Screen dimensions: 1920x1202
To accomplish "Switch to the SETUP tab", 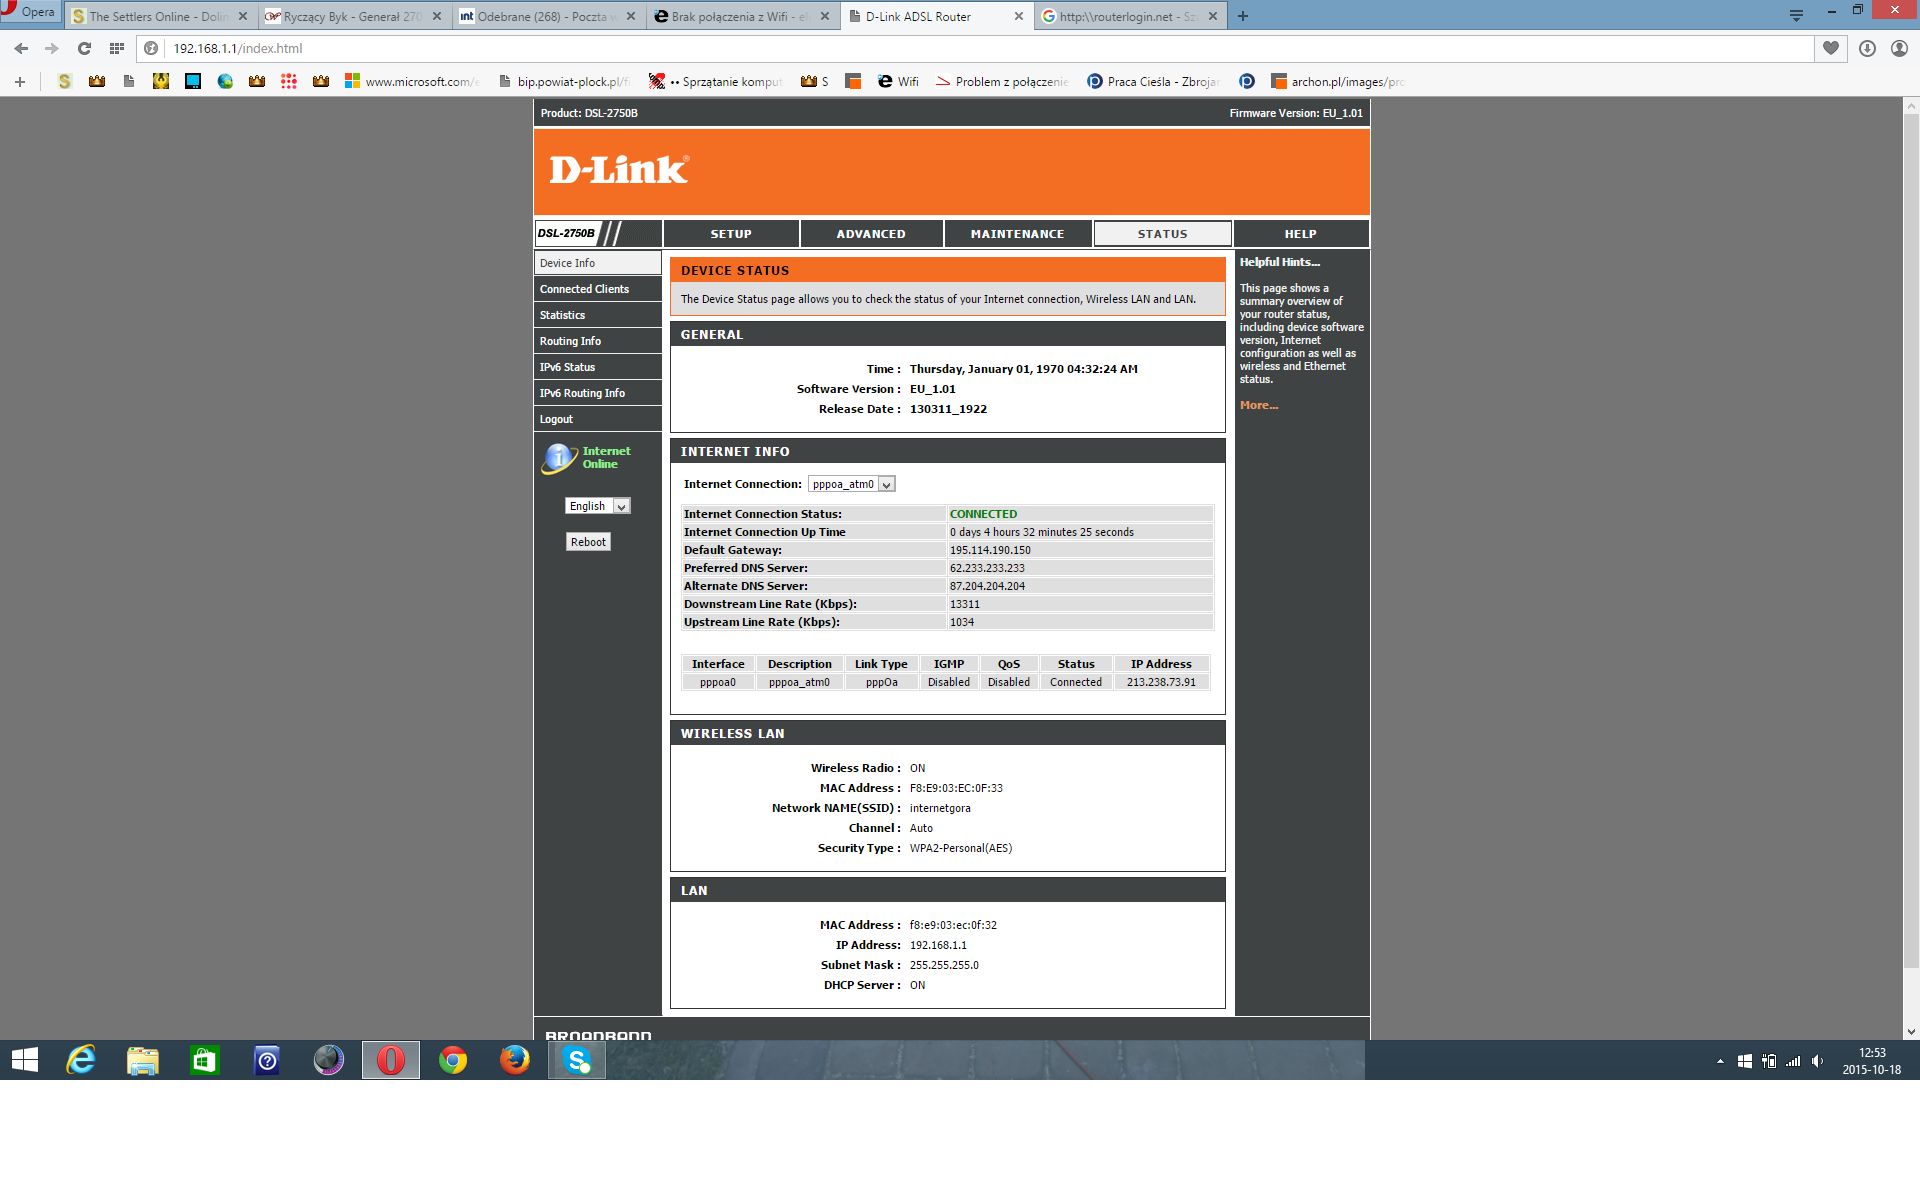I will tap(731, 234).
